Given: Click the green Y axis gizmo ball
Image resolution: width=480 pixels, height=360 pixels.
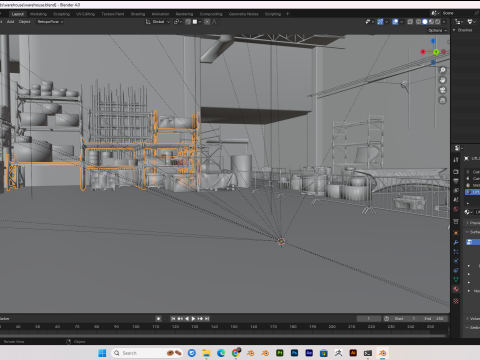Looking at the screenshot, I should [436, 52].
